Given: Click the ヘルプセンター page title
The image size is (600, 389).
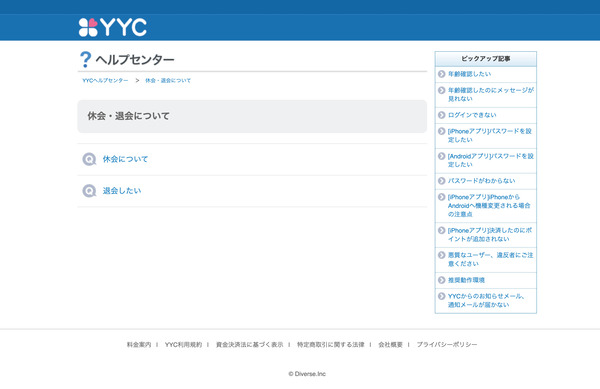Looking at the screenshot, I should (135, 60).
